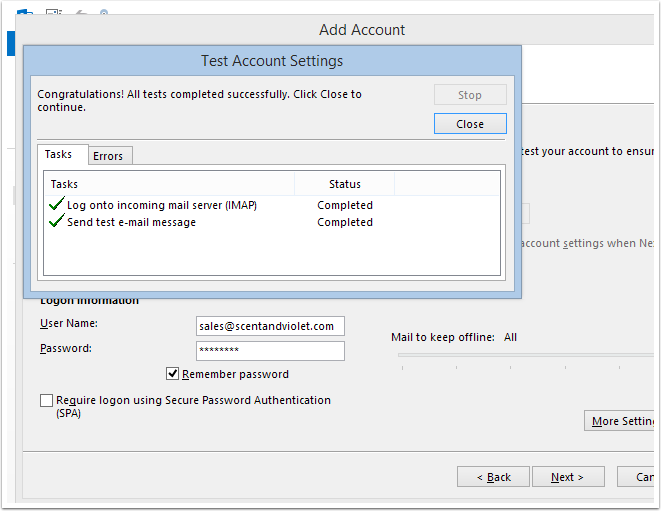Viewport: 661px width, 511px height.
Task: Open More Settings
Action: [621, 421]
